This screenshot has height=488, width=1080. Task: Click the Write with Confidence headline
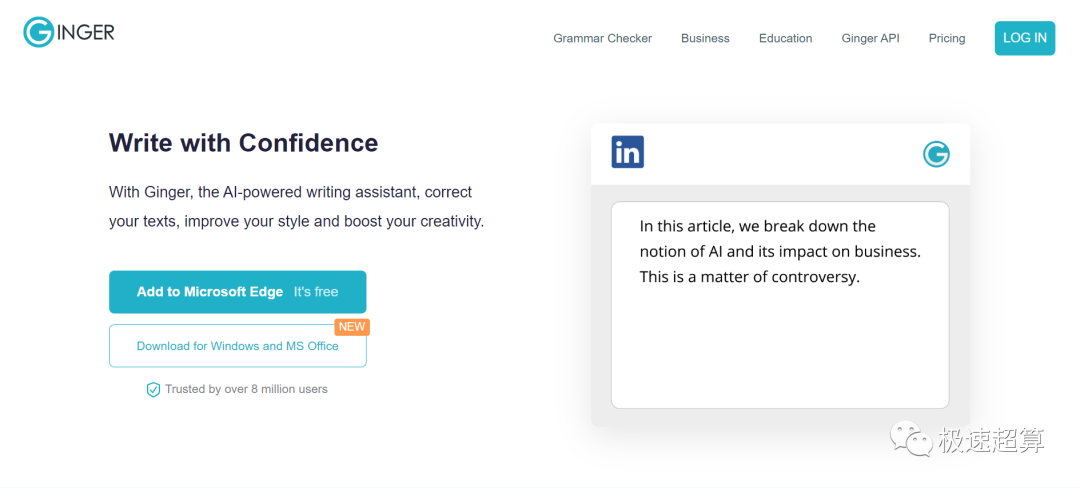pyautogui.click(x=244, y=142)
